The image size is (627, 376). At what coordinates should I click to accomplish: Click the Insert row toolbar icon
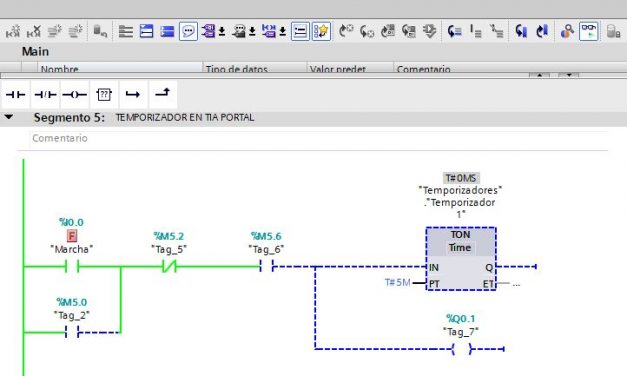(54, 31)
